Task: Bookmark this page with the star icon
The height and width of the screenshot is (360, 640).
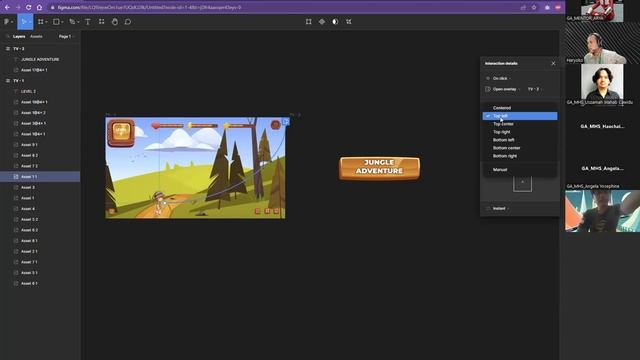Action: pos(534,7)
